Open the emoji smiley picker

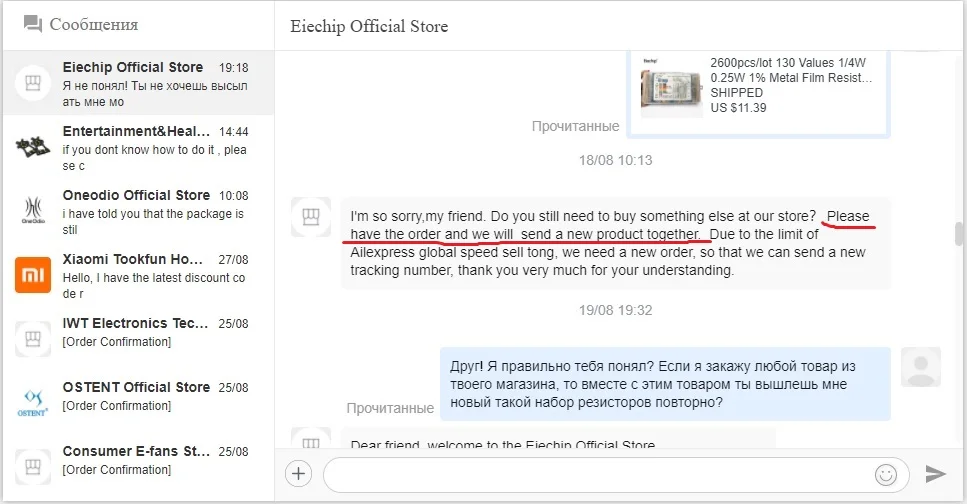886,474
